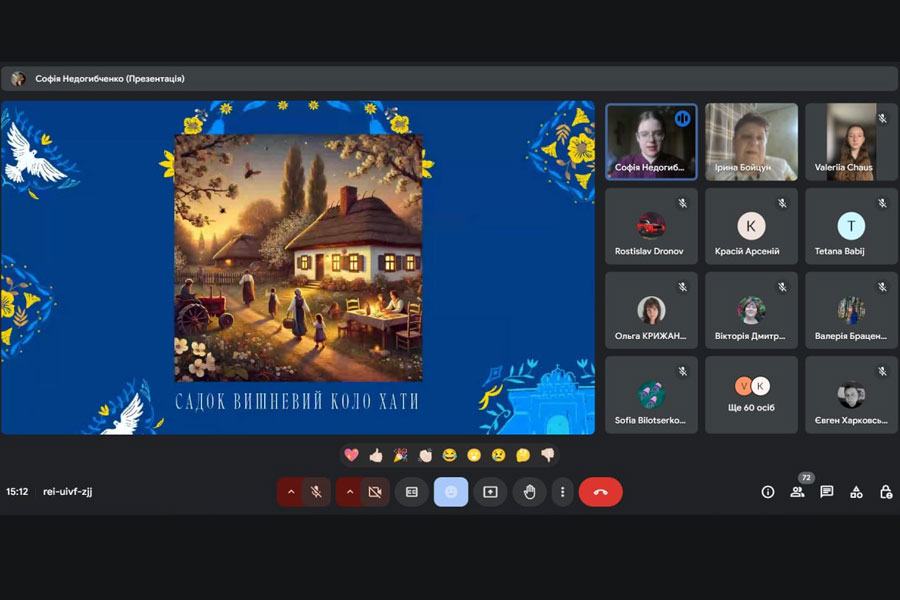The height and width of the screenshot is (600, 900).
Task: Send the crying face reaction
Action: [499, 455]
